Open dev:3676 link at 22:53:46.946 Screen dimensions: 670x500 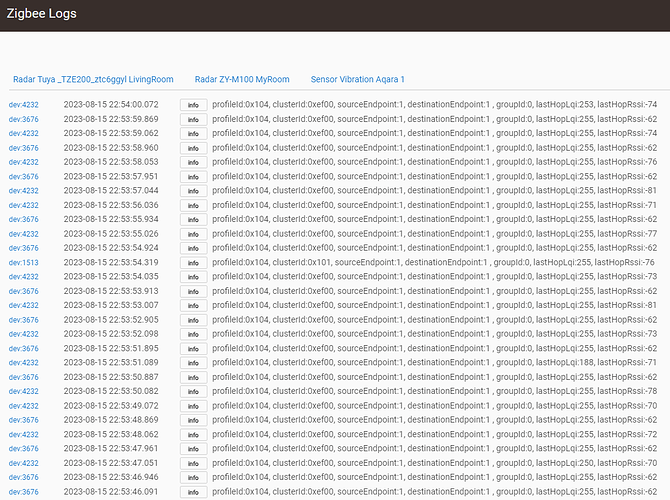24,477
